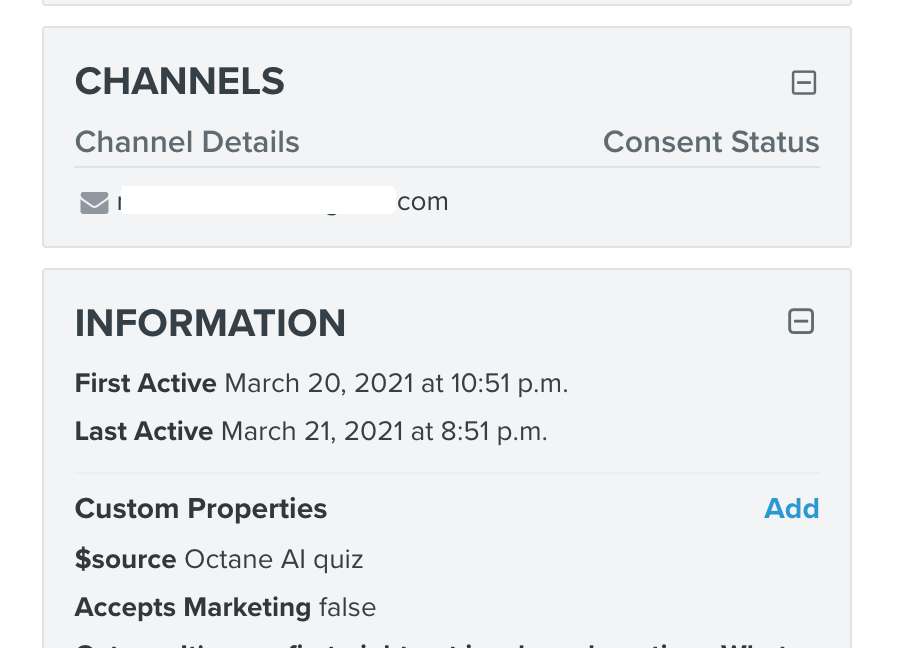This screenshot has width=916, height=648.
Task: Collapse the Channels panel
Action: (804, 82)
